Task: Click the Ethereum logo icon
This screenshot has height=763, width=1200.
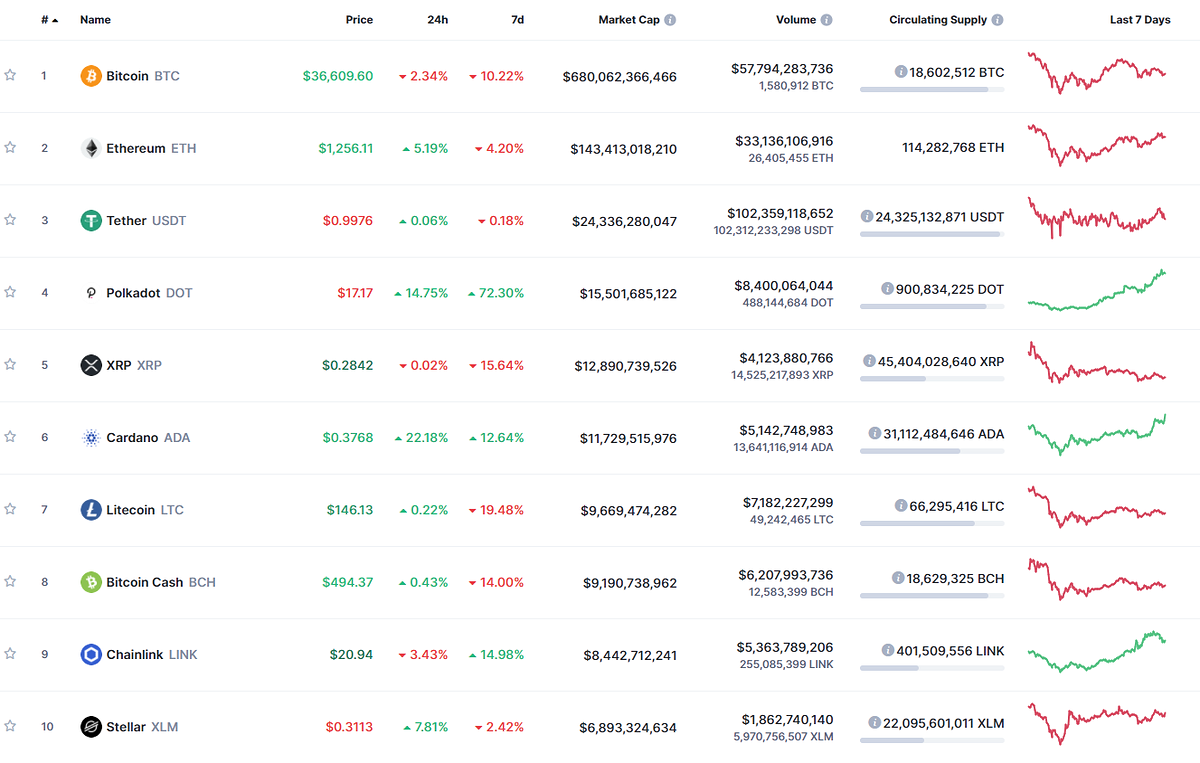Action: pos(91,148)
